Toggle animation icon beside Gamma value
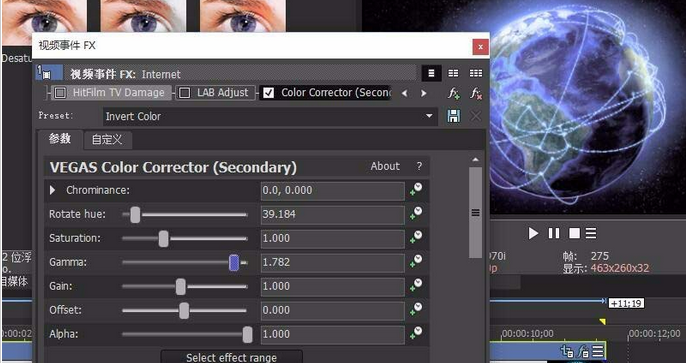 coord(416,262)
